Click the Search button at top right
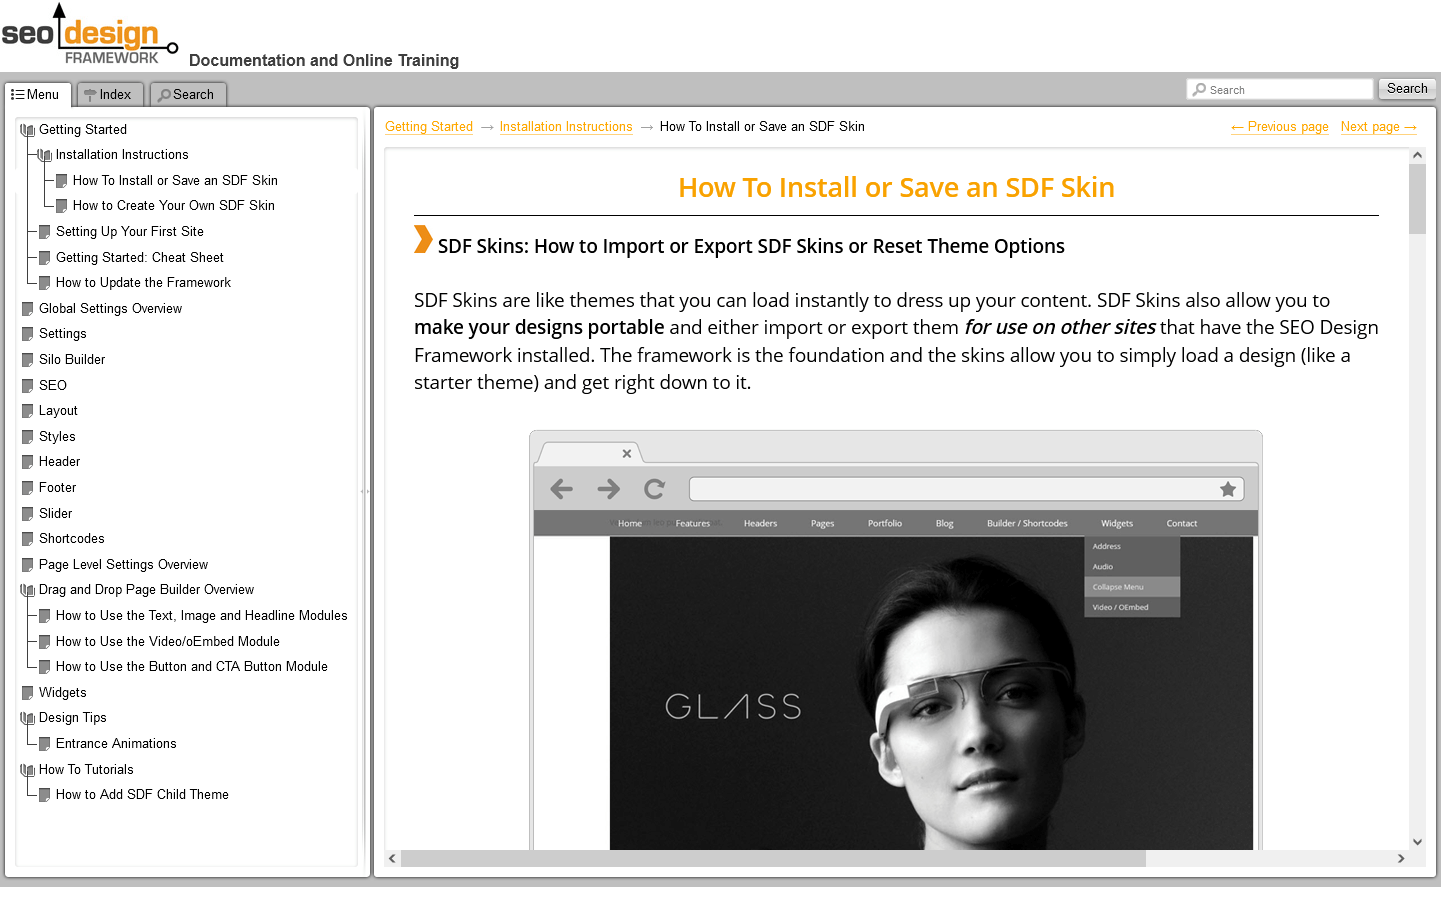The image size is (1441, 910). coord(1407,89)
